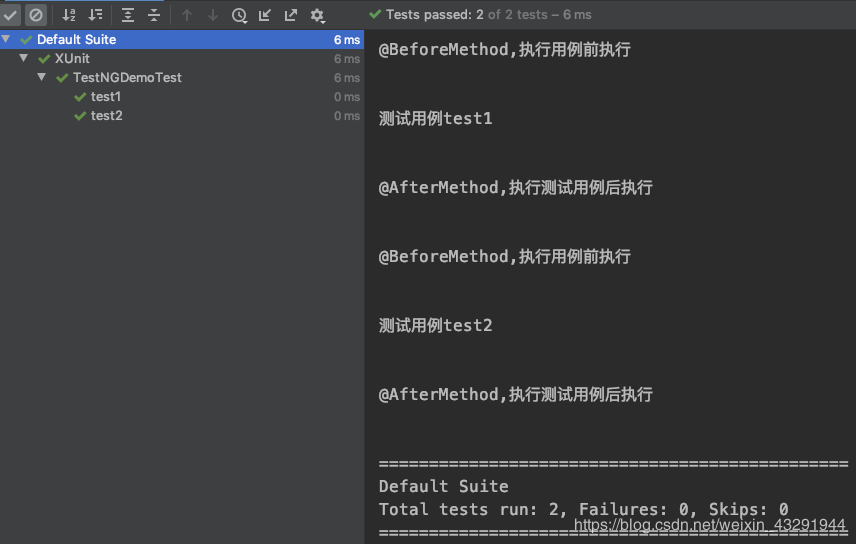The height and width of the screenshot is (544, 856).
Task: Select test1 in the test tree
Action: [x=105, y=97]
